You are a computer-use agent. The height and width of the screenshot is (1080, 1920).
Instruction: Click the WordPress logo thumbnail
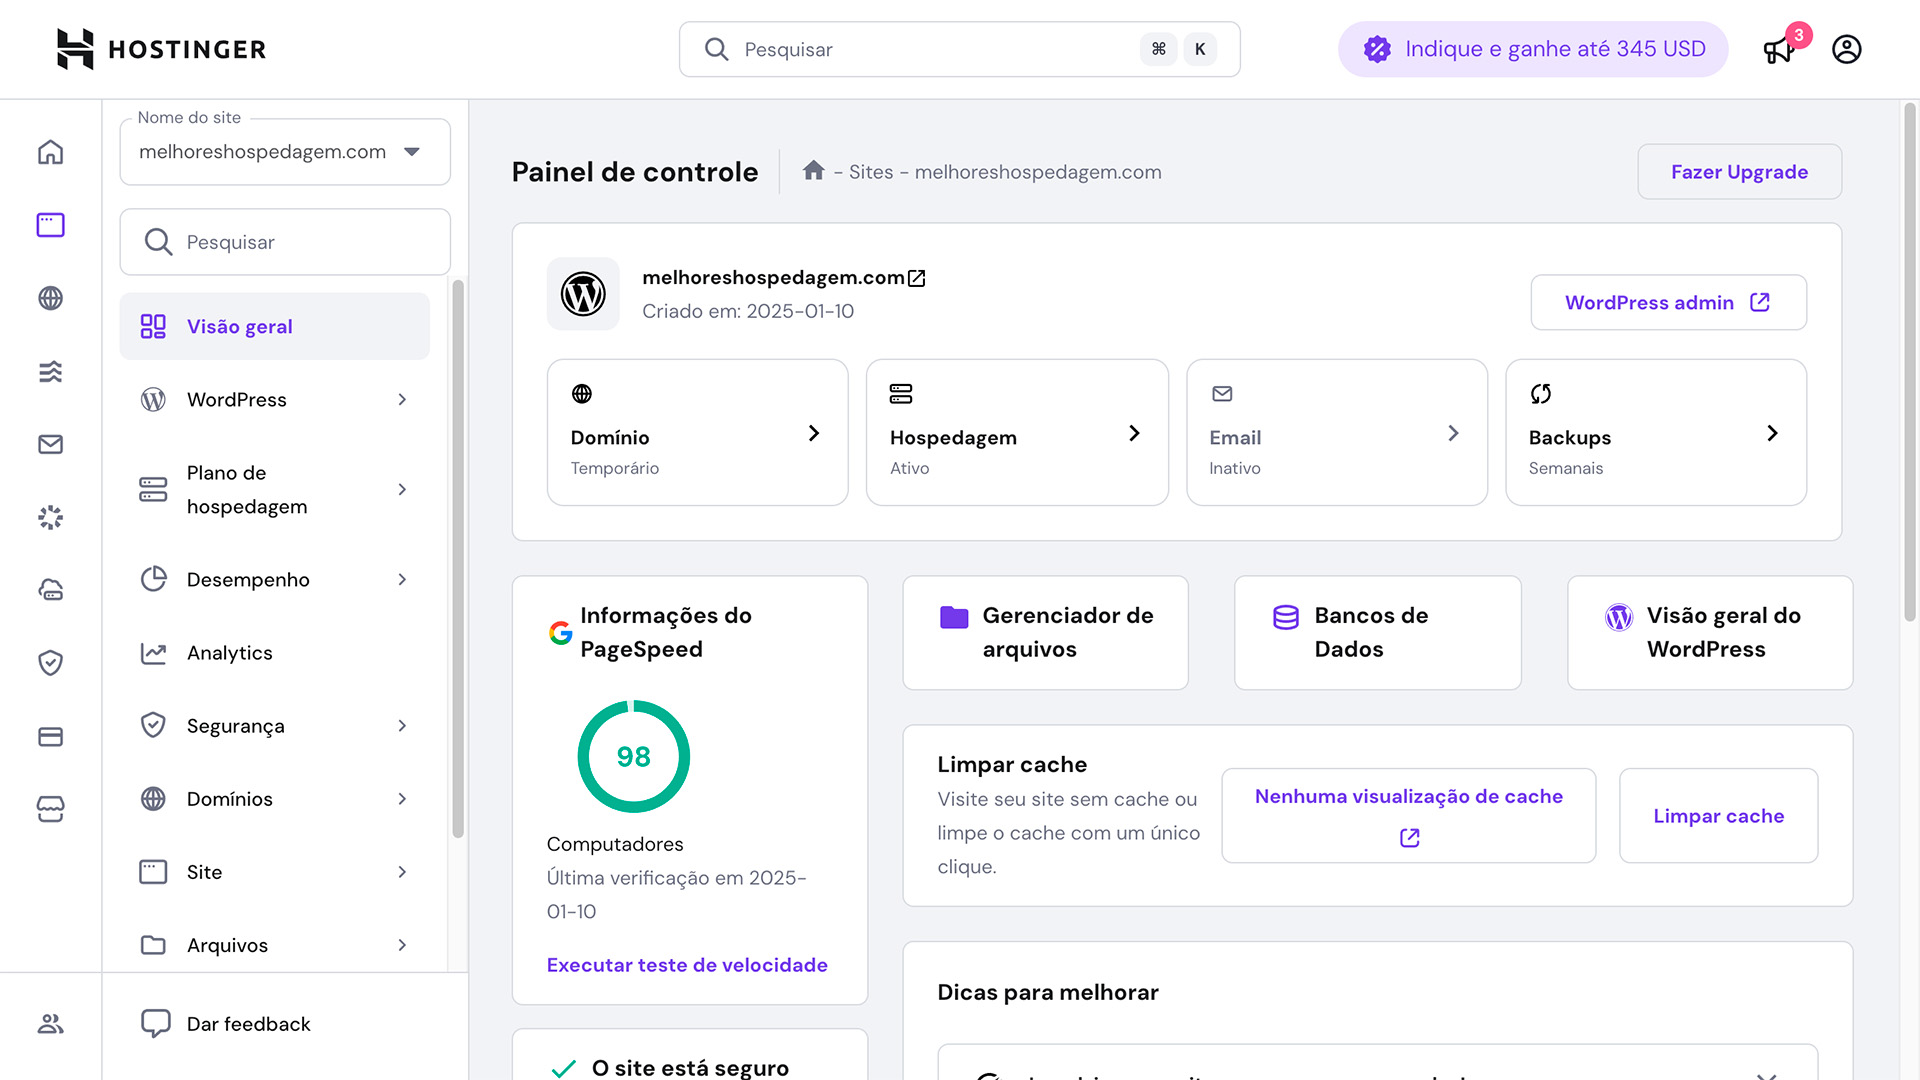pyautogui.click(x=583, y=294)
